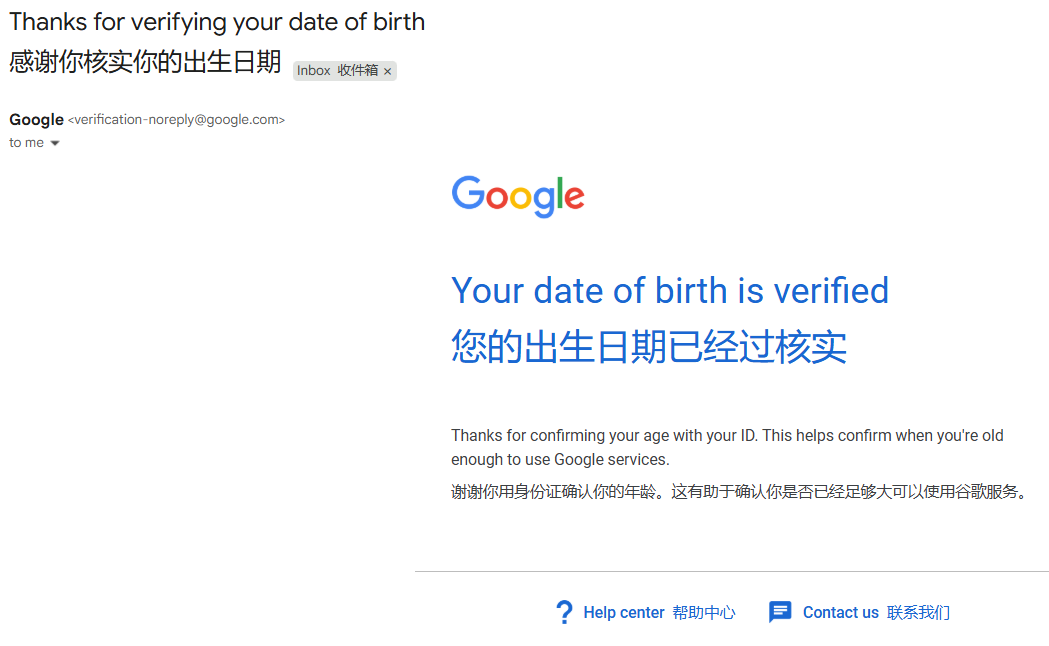
Task: Click the Chinese subject line 感谢你核实你的出生日期
Action: click(x=145, y=62)
